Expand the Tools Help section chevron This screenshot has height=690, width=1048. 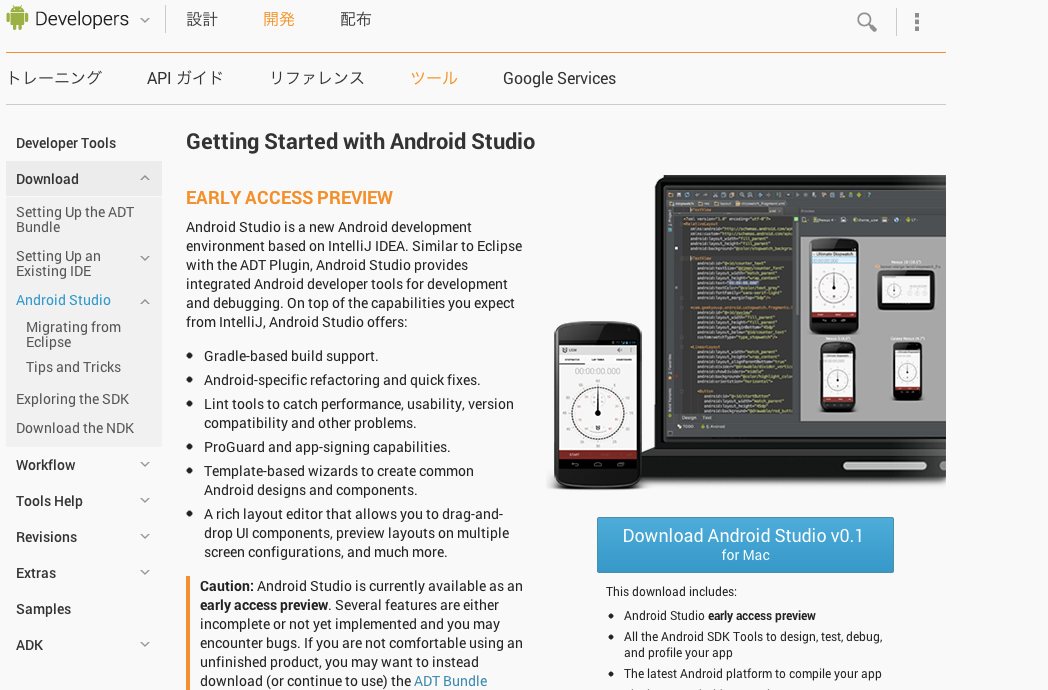pos(145,501)
